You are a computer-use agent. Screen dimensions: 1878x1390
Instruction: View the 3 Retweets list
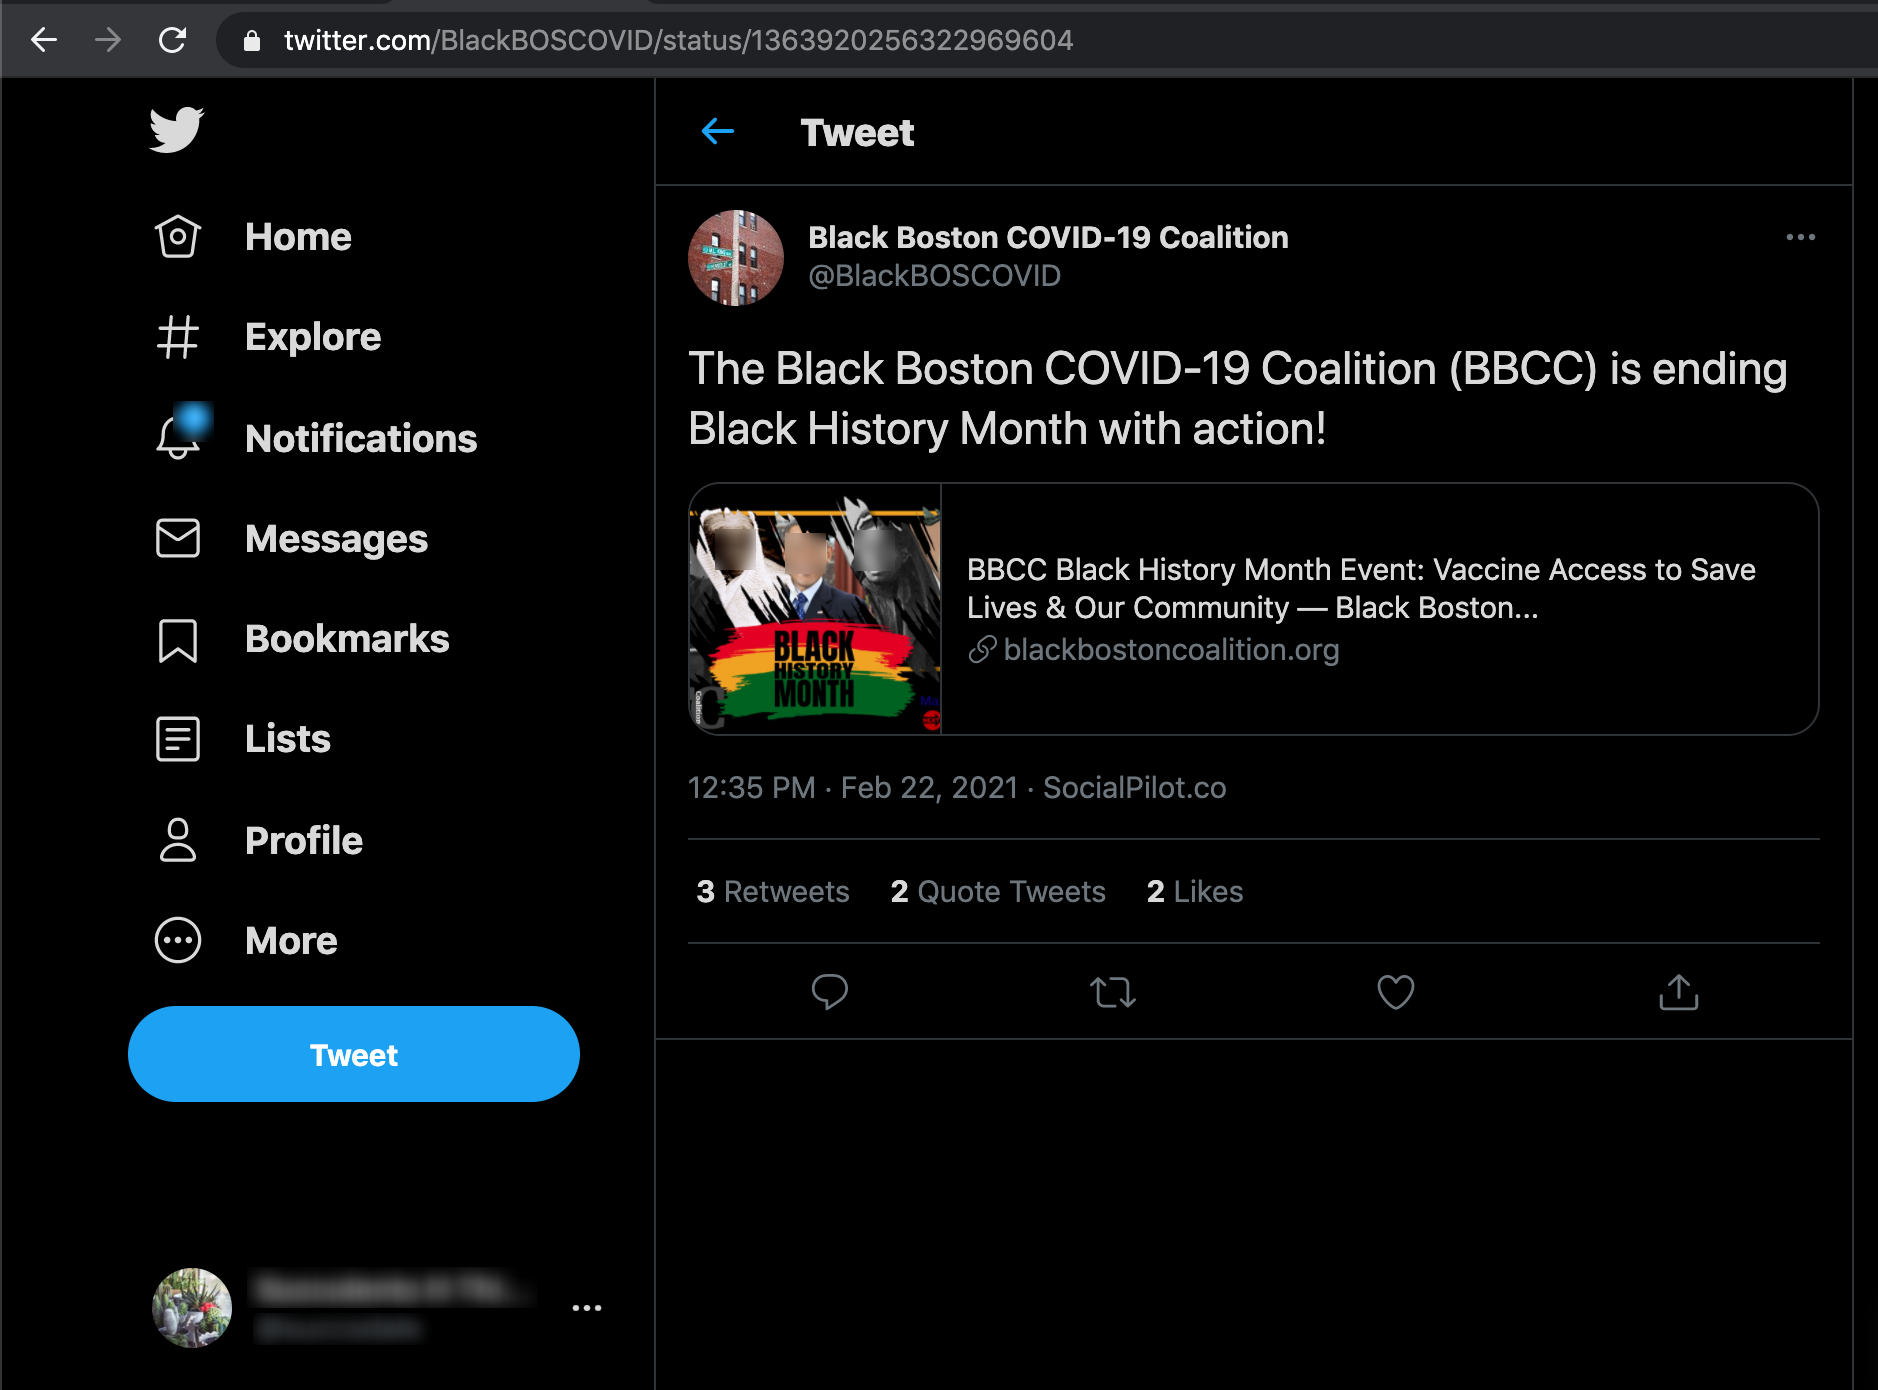click(773, 891)
